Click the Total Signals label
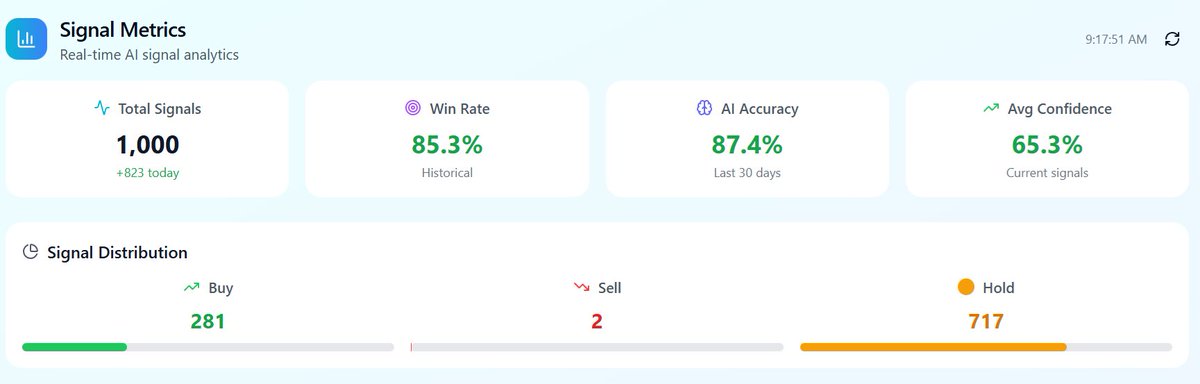Image resolution: width=1200 pixels, height=384 pixels. coord(159,109)
